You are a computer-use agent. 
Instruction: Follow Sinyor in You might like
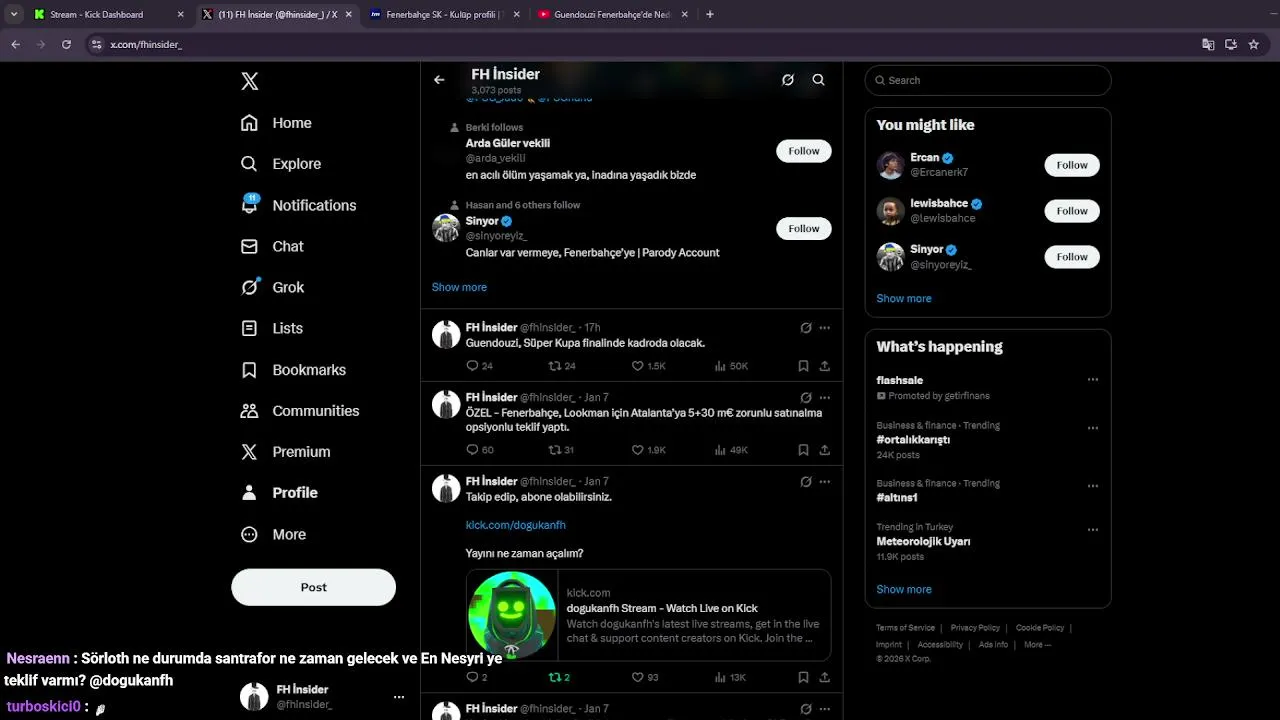point(1072,257)
